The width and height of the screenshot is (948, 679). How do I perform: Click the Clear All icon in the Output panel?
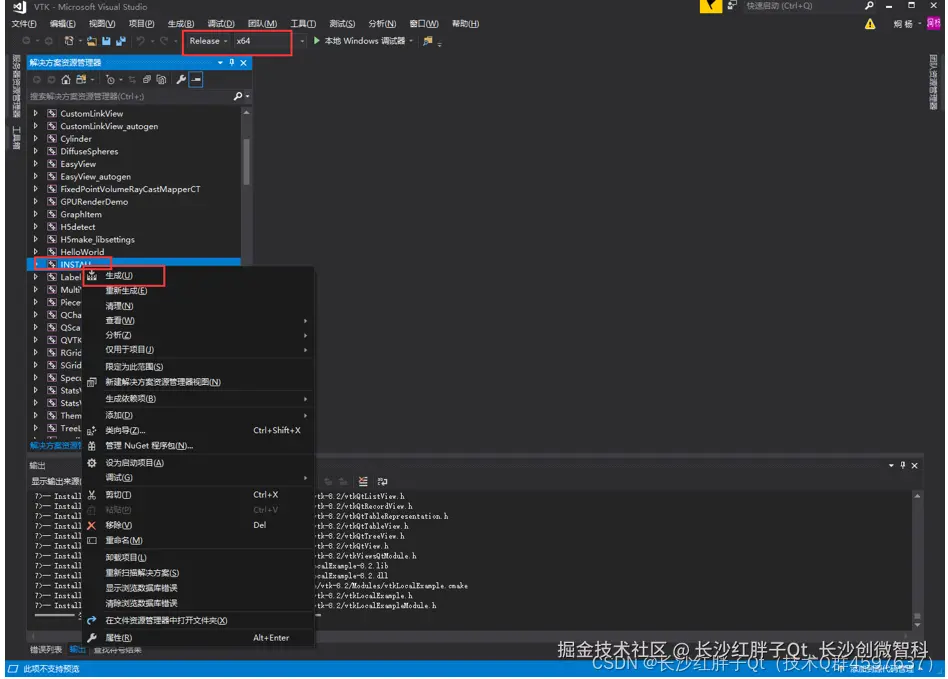pos(363,481)
